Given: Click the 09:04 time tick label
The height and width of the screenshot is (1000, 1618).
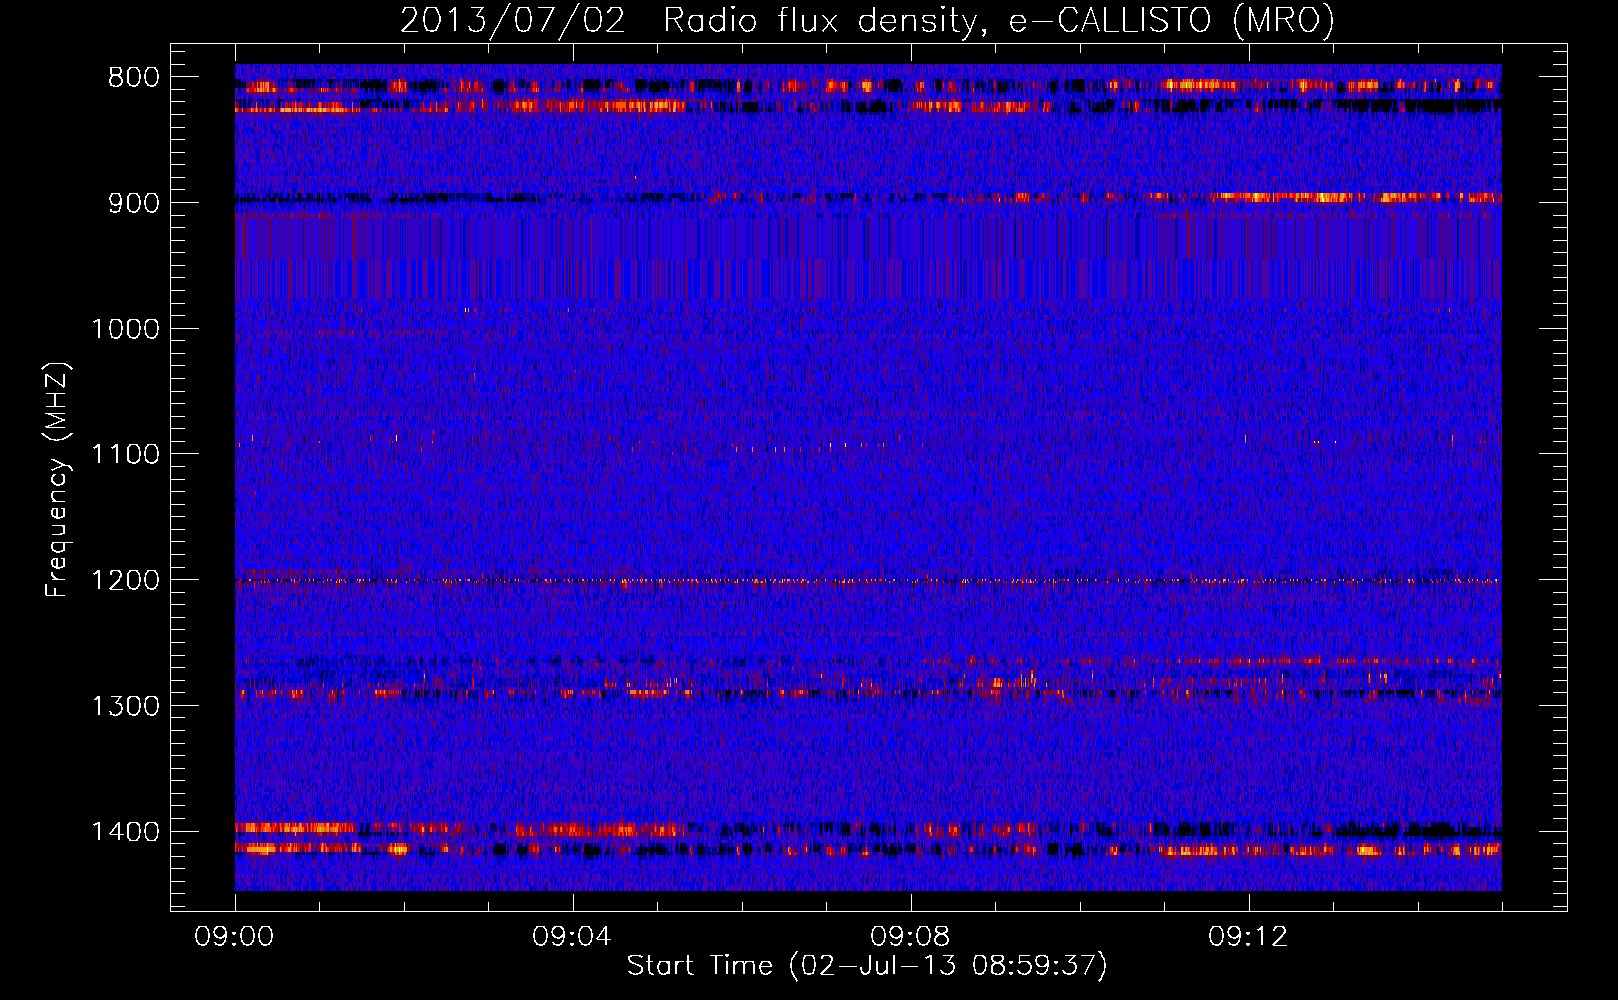Looking at the screenshot, I should 573,937.
